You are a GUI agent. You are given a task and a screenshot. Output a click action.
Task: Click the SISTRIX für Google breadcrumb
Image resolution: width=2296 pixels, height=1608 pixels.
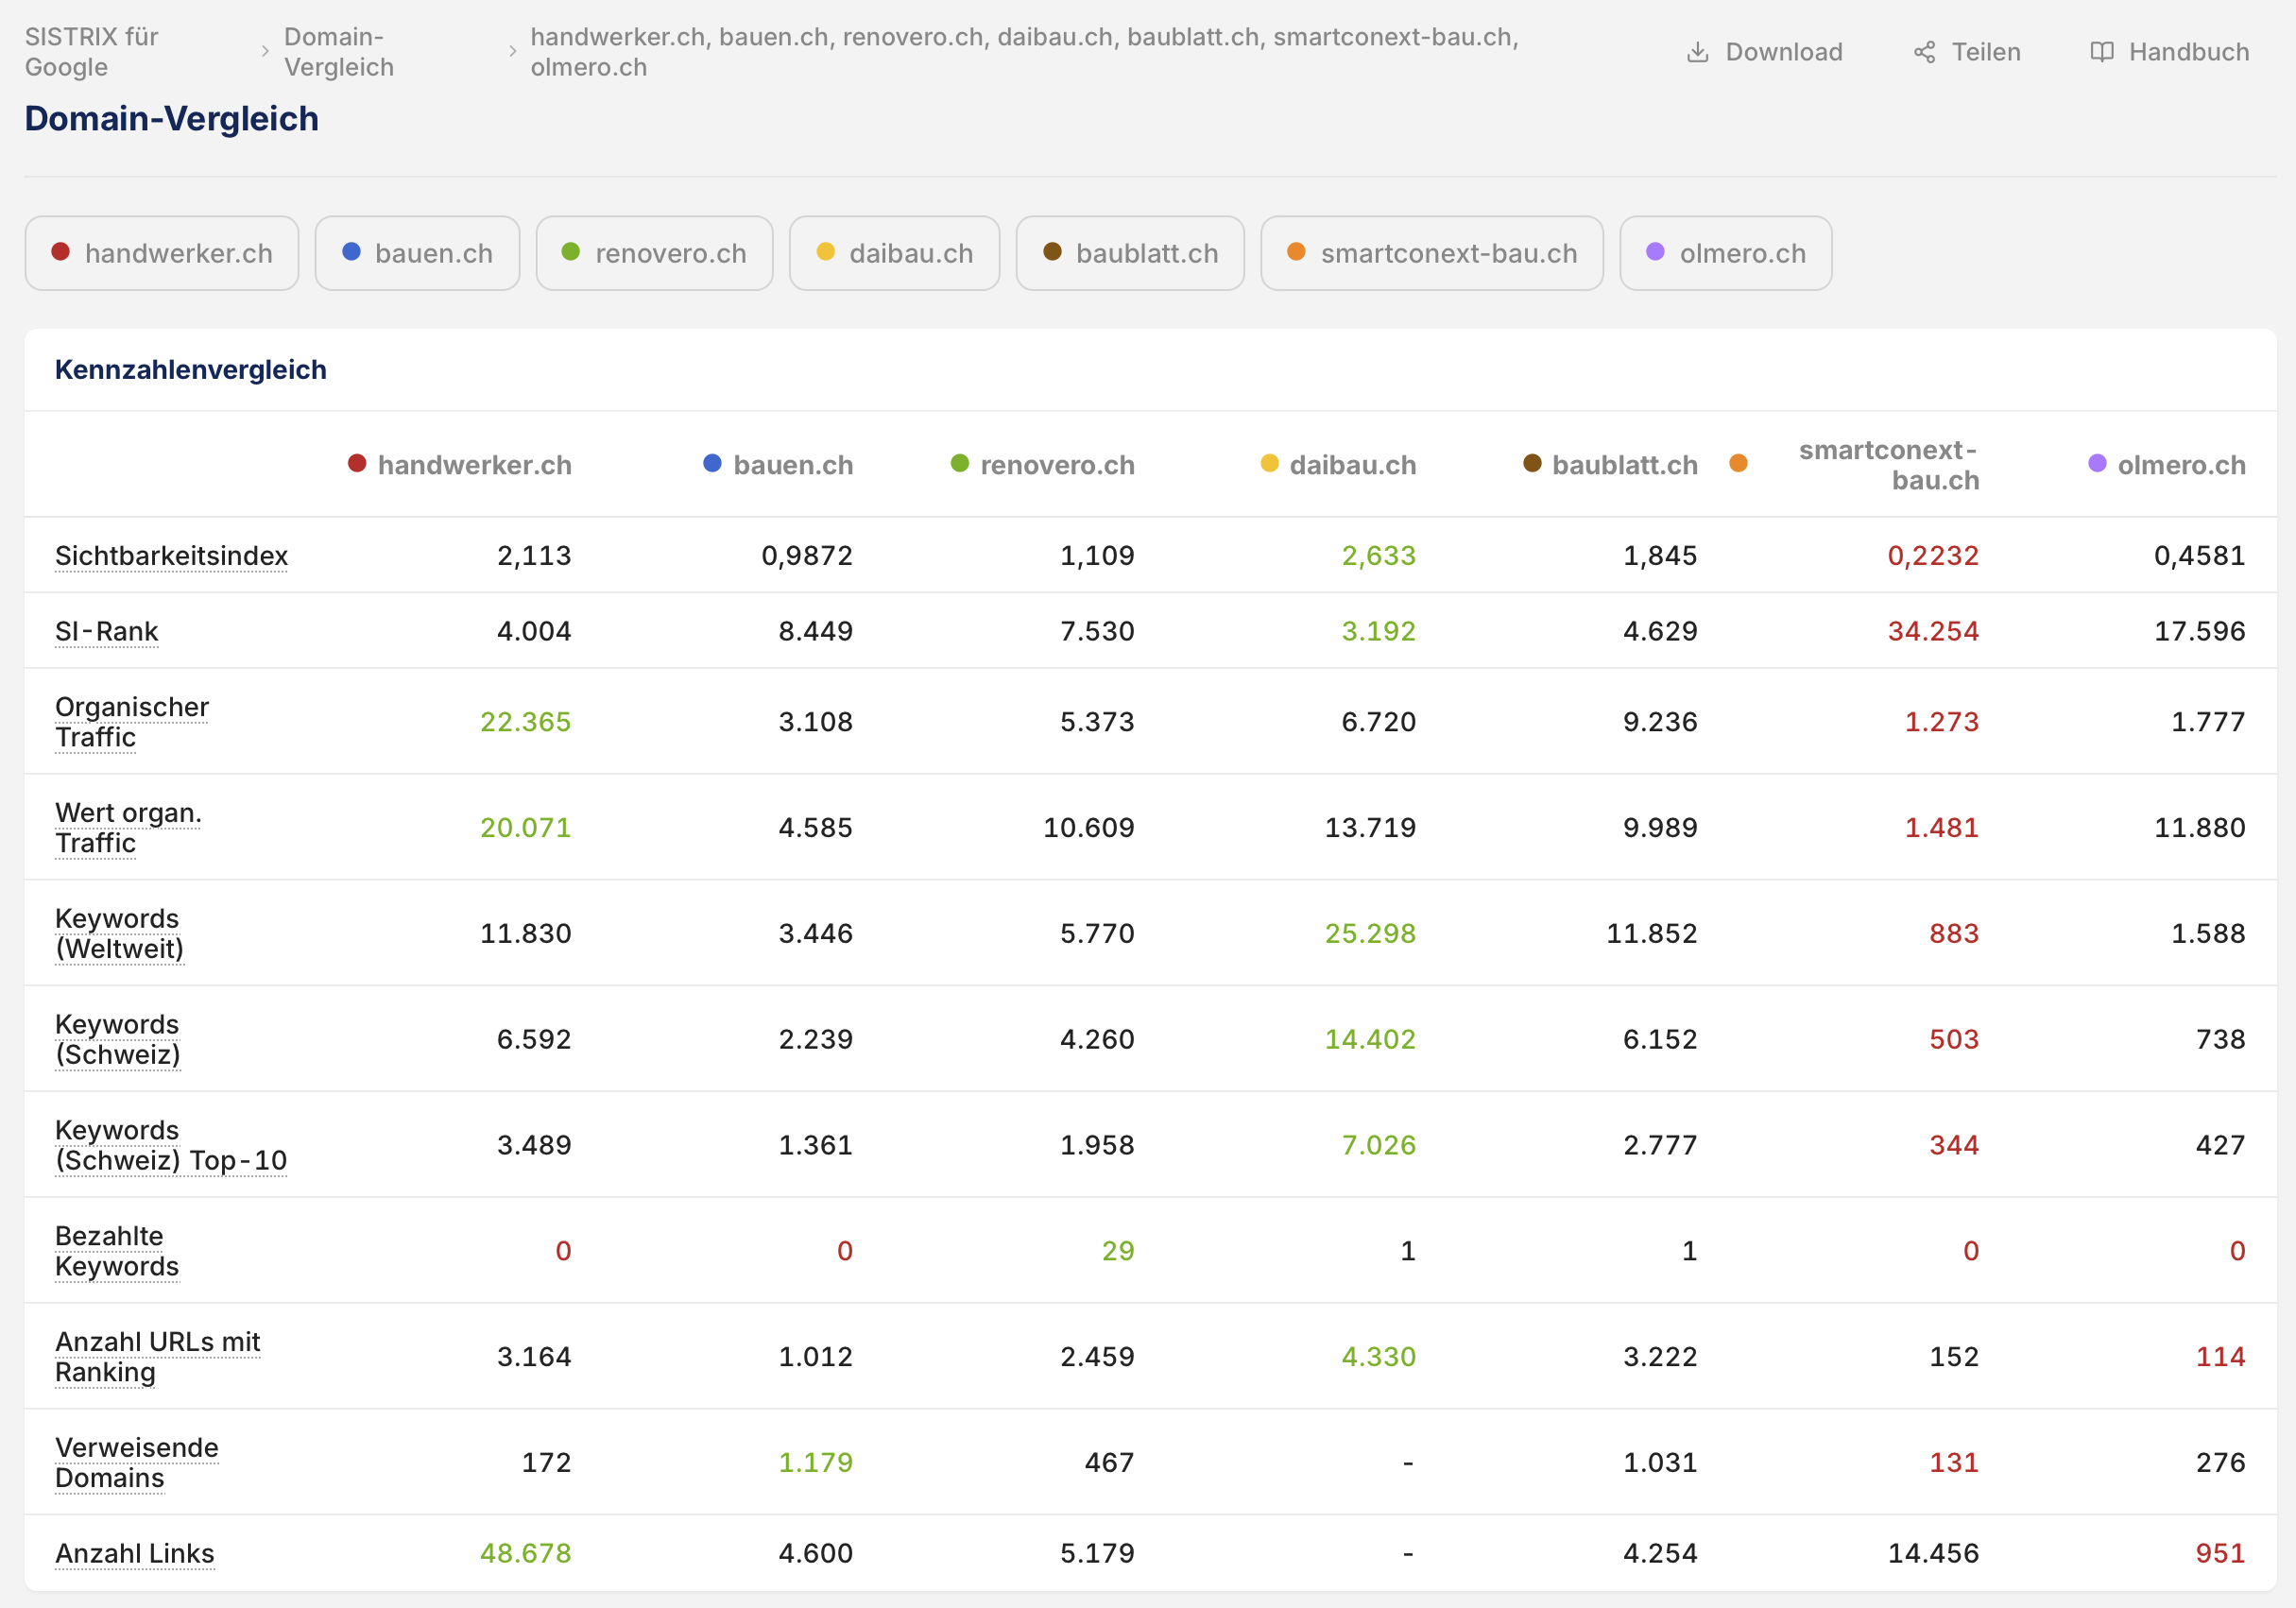pos(91,52)
